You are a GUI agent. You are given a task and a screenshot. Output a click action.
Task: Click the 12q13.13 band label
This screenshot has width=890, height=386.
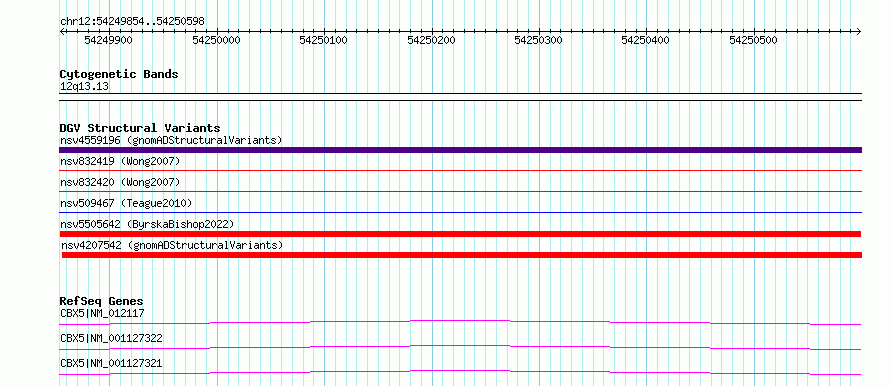pos(84,87)
